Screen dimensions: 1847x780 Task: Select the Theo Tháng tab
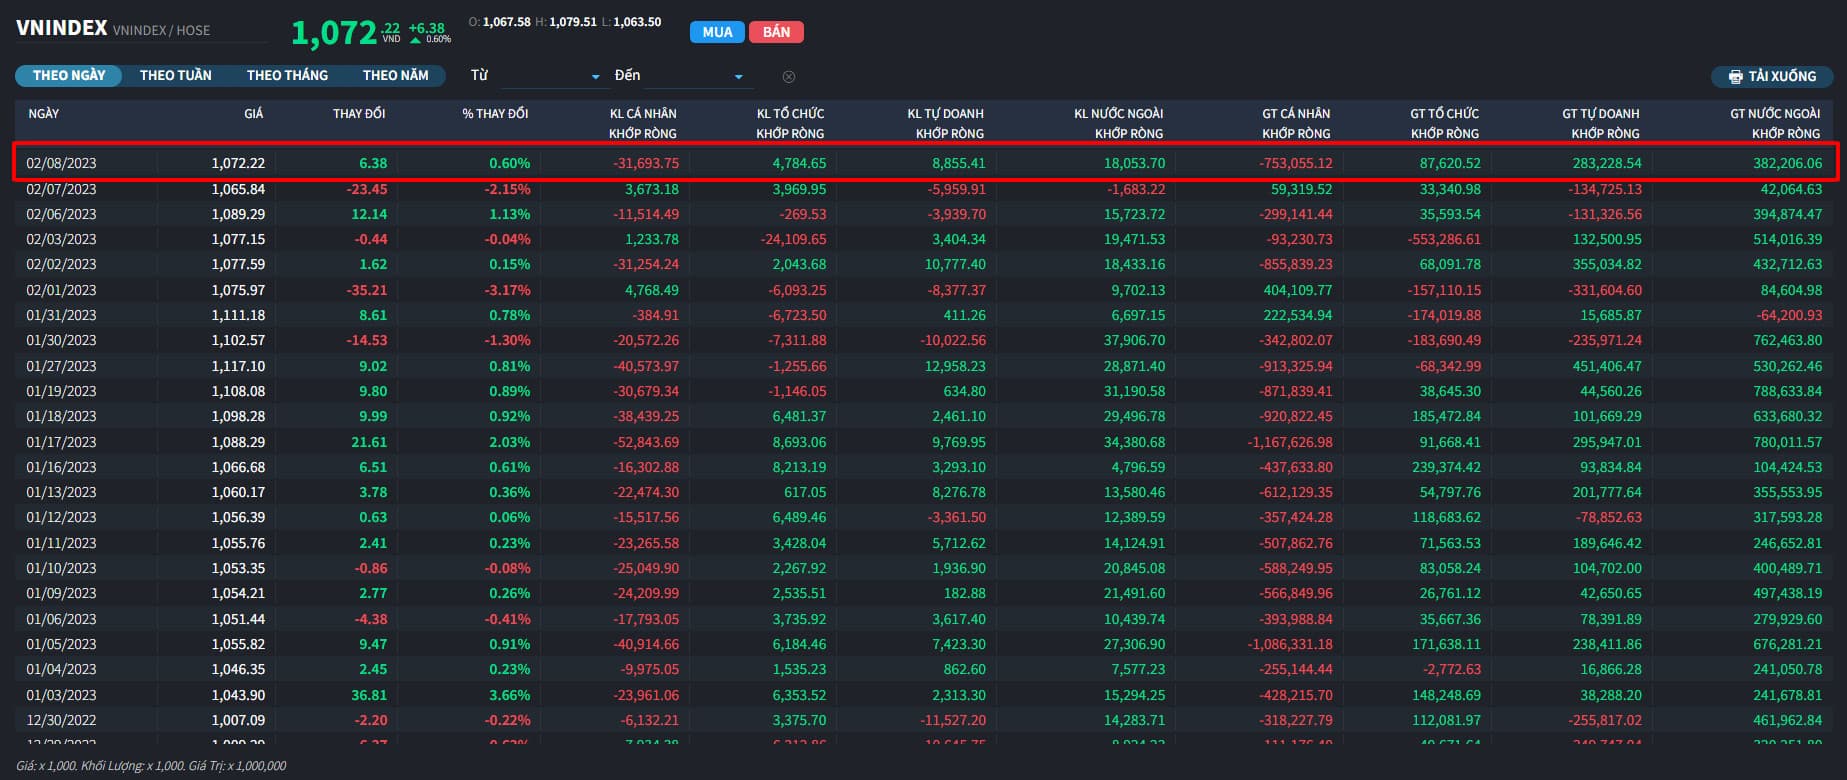pos(287,76)
